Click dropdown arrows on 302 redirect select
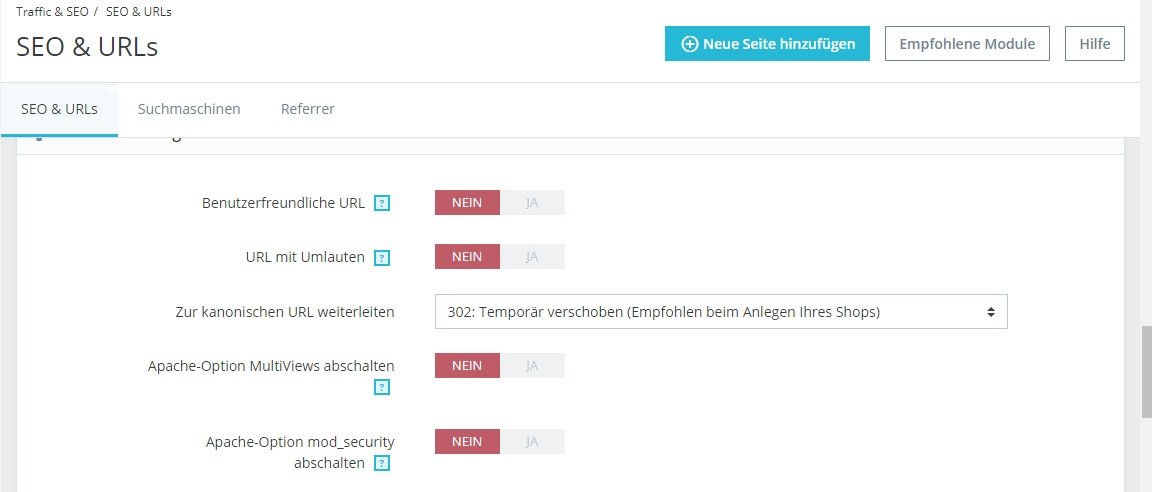This screenshot has height=492, width=1152. pyautogui.click(x=991, y=312)
